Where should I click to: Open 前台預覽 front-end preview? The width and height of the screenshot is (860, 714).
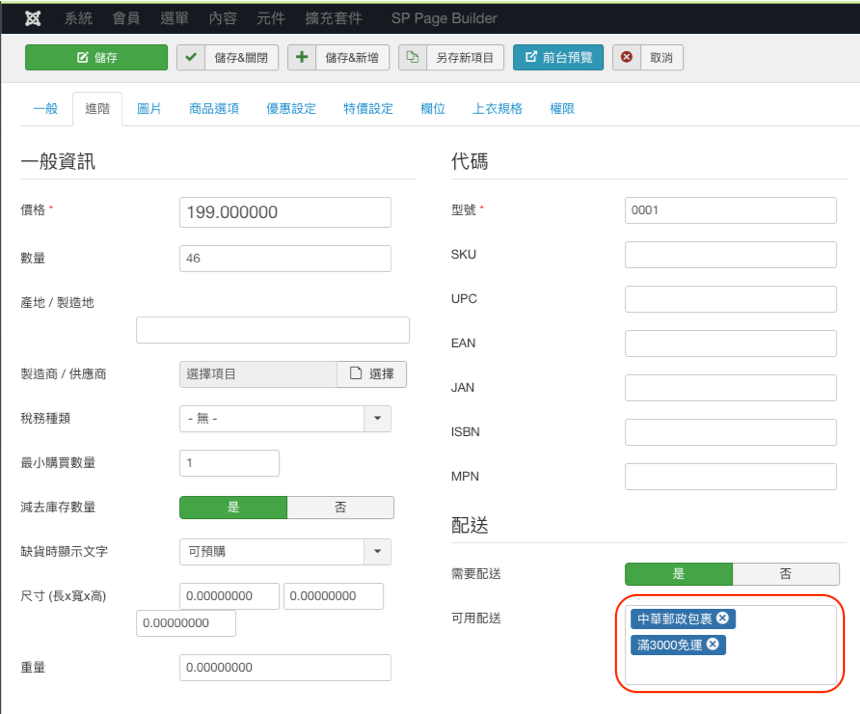pos(558,58)
